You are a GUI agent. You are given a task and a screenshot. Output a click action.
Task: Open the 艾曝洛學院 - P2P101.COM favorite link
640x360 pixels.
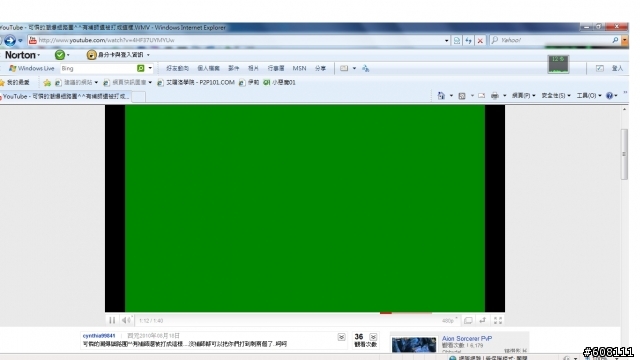click(196, 82)
